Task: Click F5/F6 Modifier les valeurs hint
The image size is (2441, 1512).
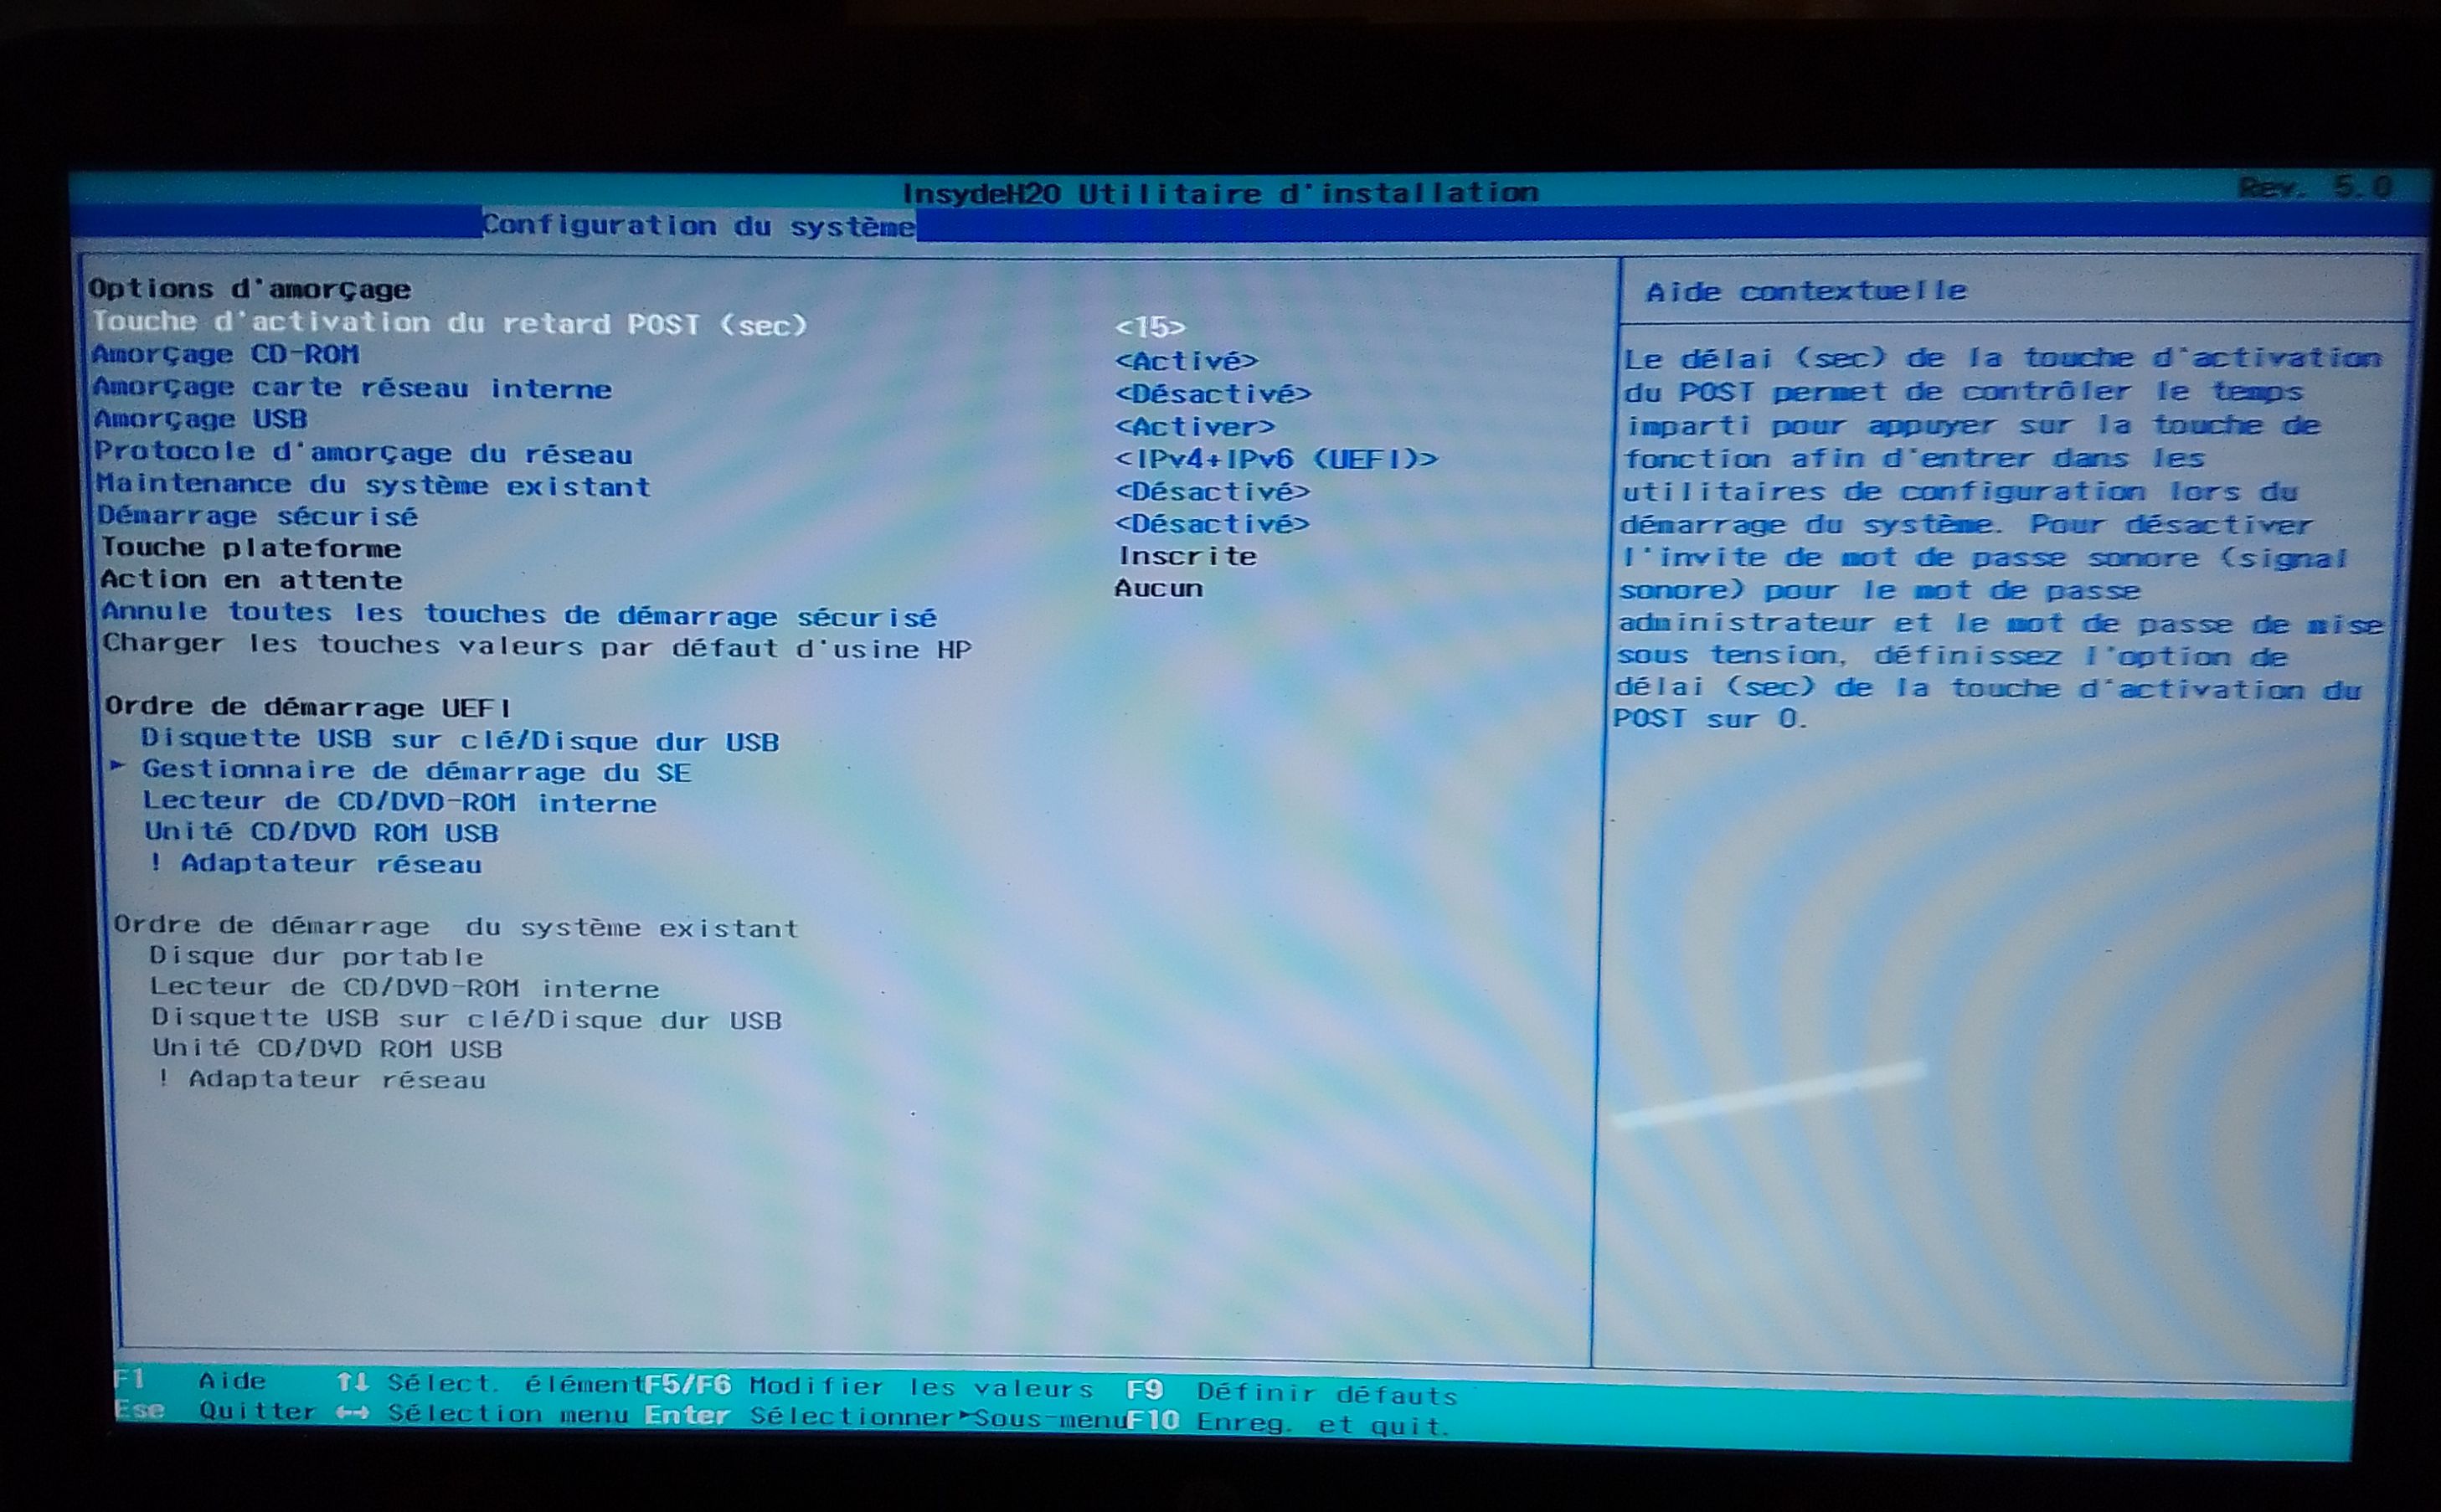Action: [869, 1387]
